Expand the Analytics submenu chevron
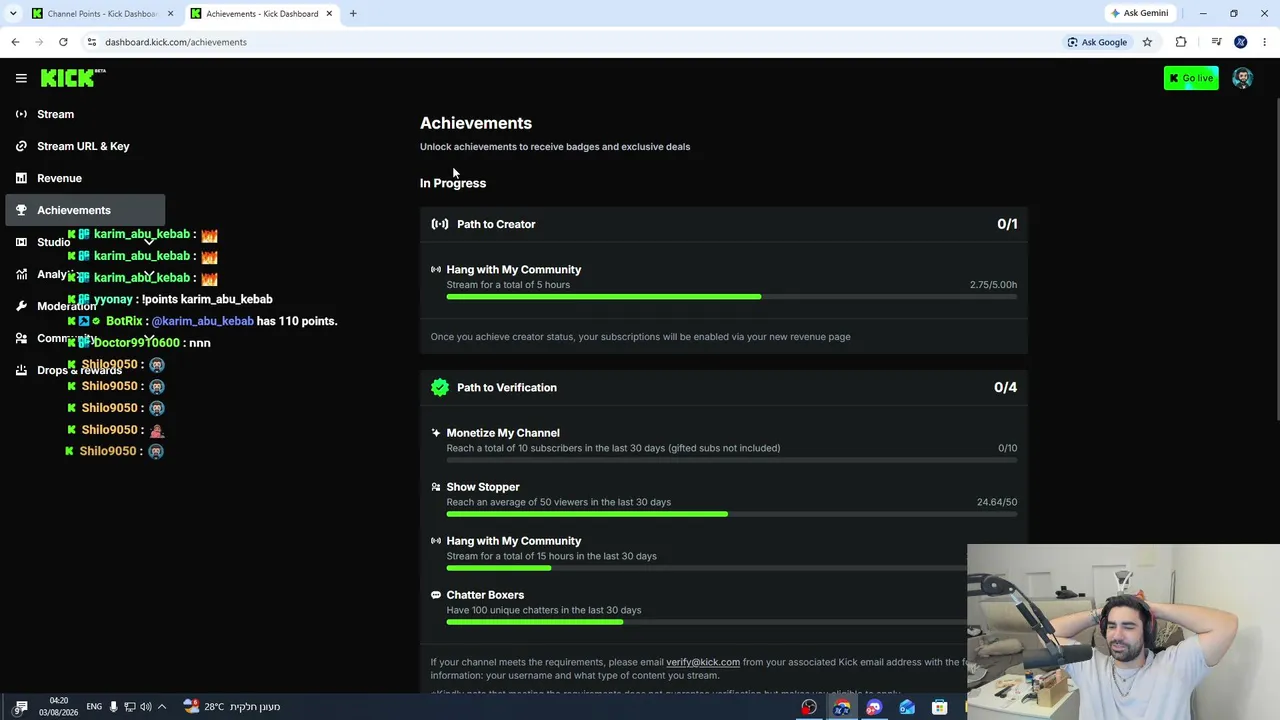Image resolution: width=1280 pixels, height=720 pixels. pos(149,274)
